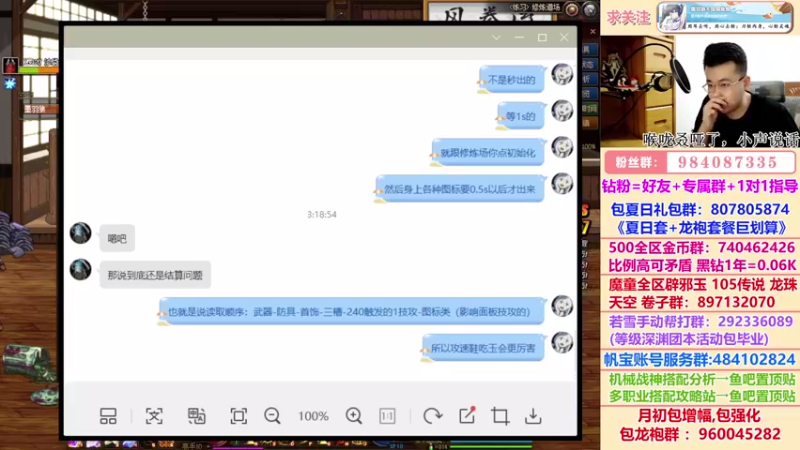Click the 100% zoom level text
Image resolution: width=800 pixels, height=450 pixels.
coord(313,416)
